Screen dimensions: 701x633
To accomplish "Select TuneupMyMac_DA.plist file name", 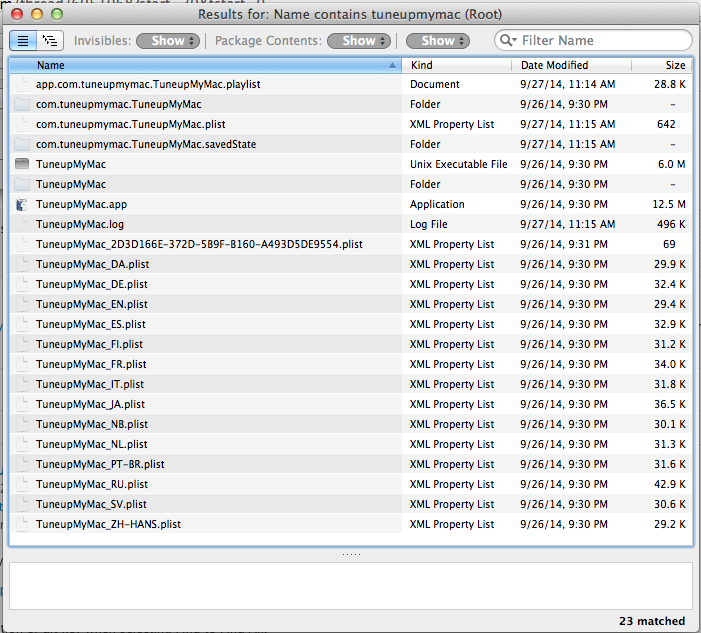I will click(x=93, y=264).
